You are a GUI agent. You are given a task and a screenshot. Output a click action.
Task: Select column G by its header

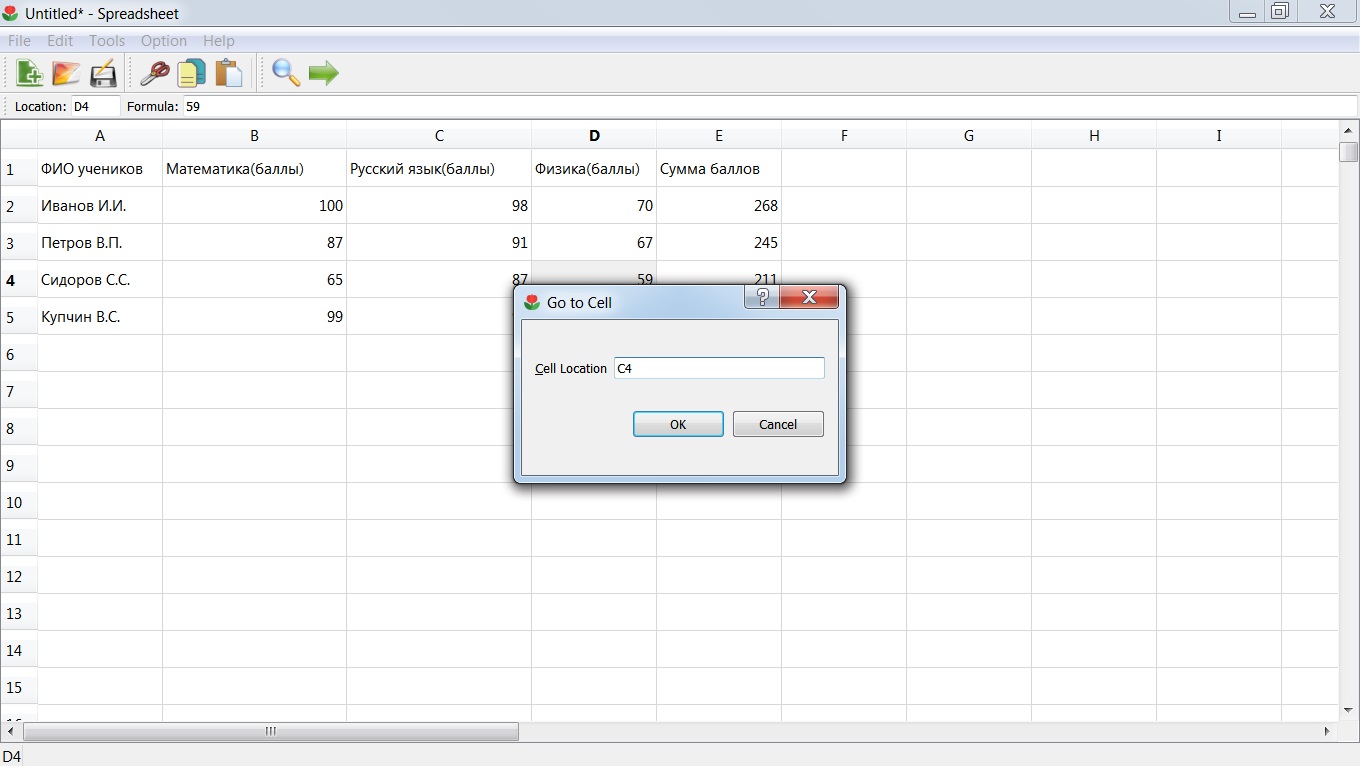tap(969, 136)
